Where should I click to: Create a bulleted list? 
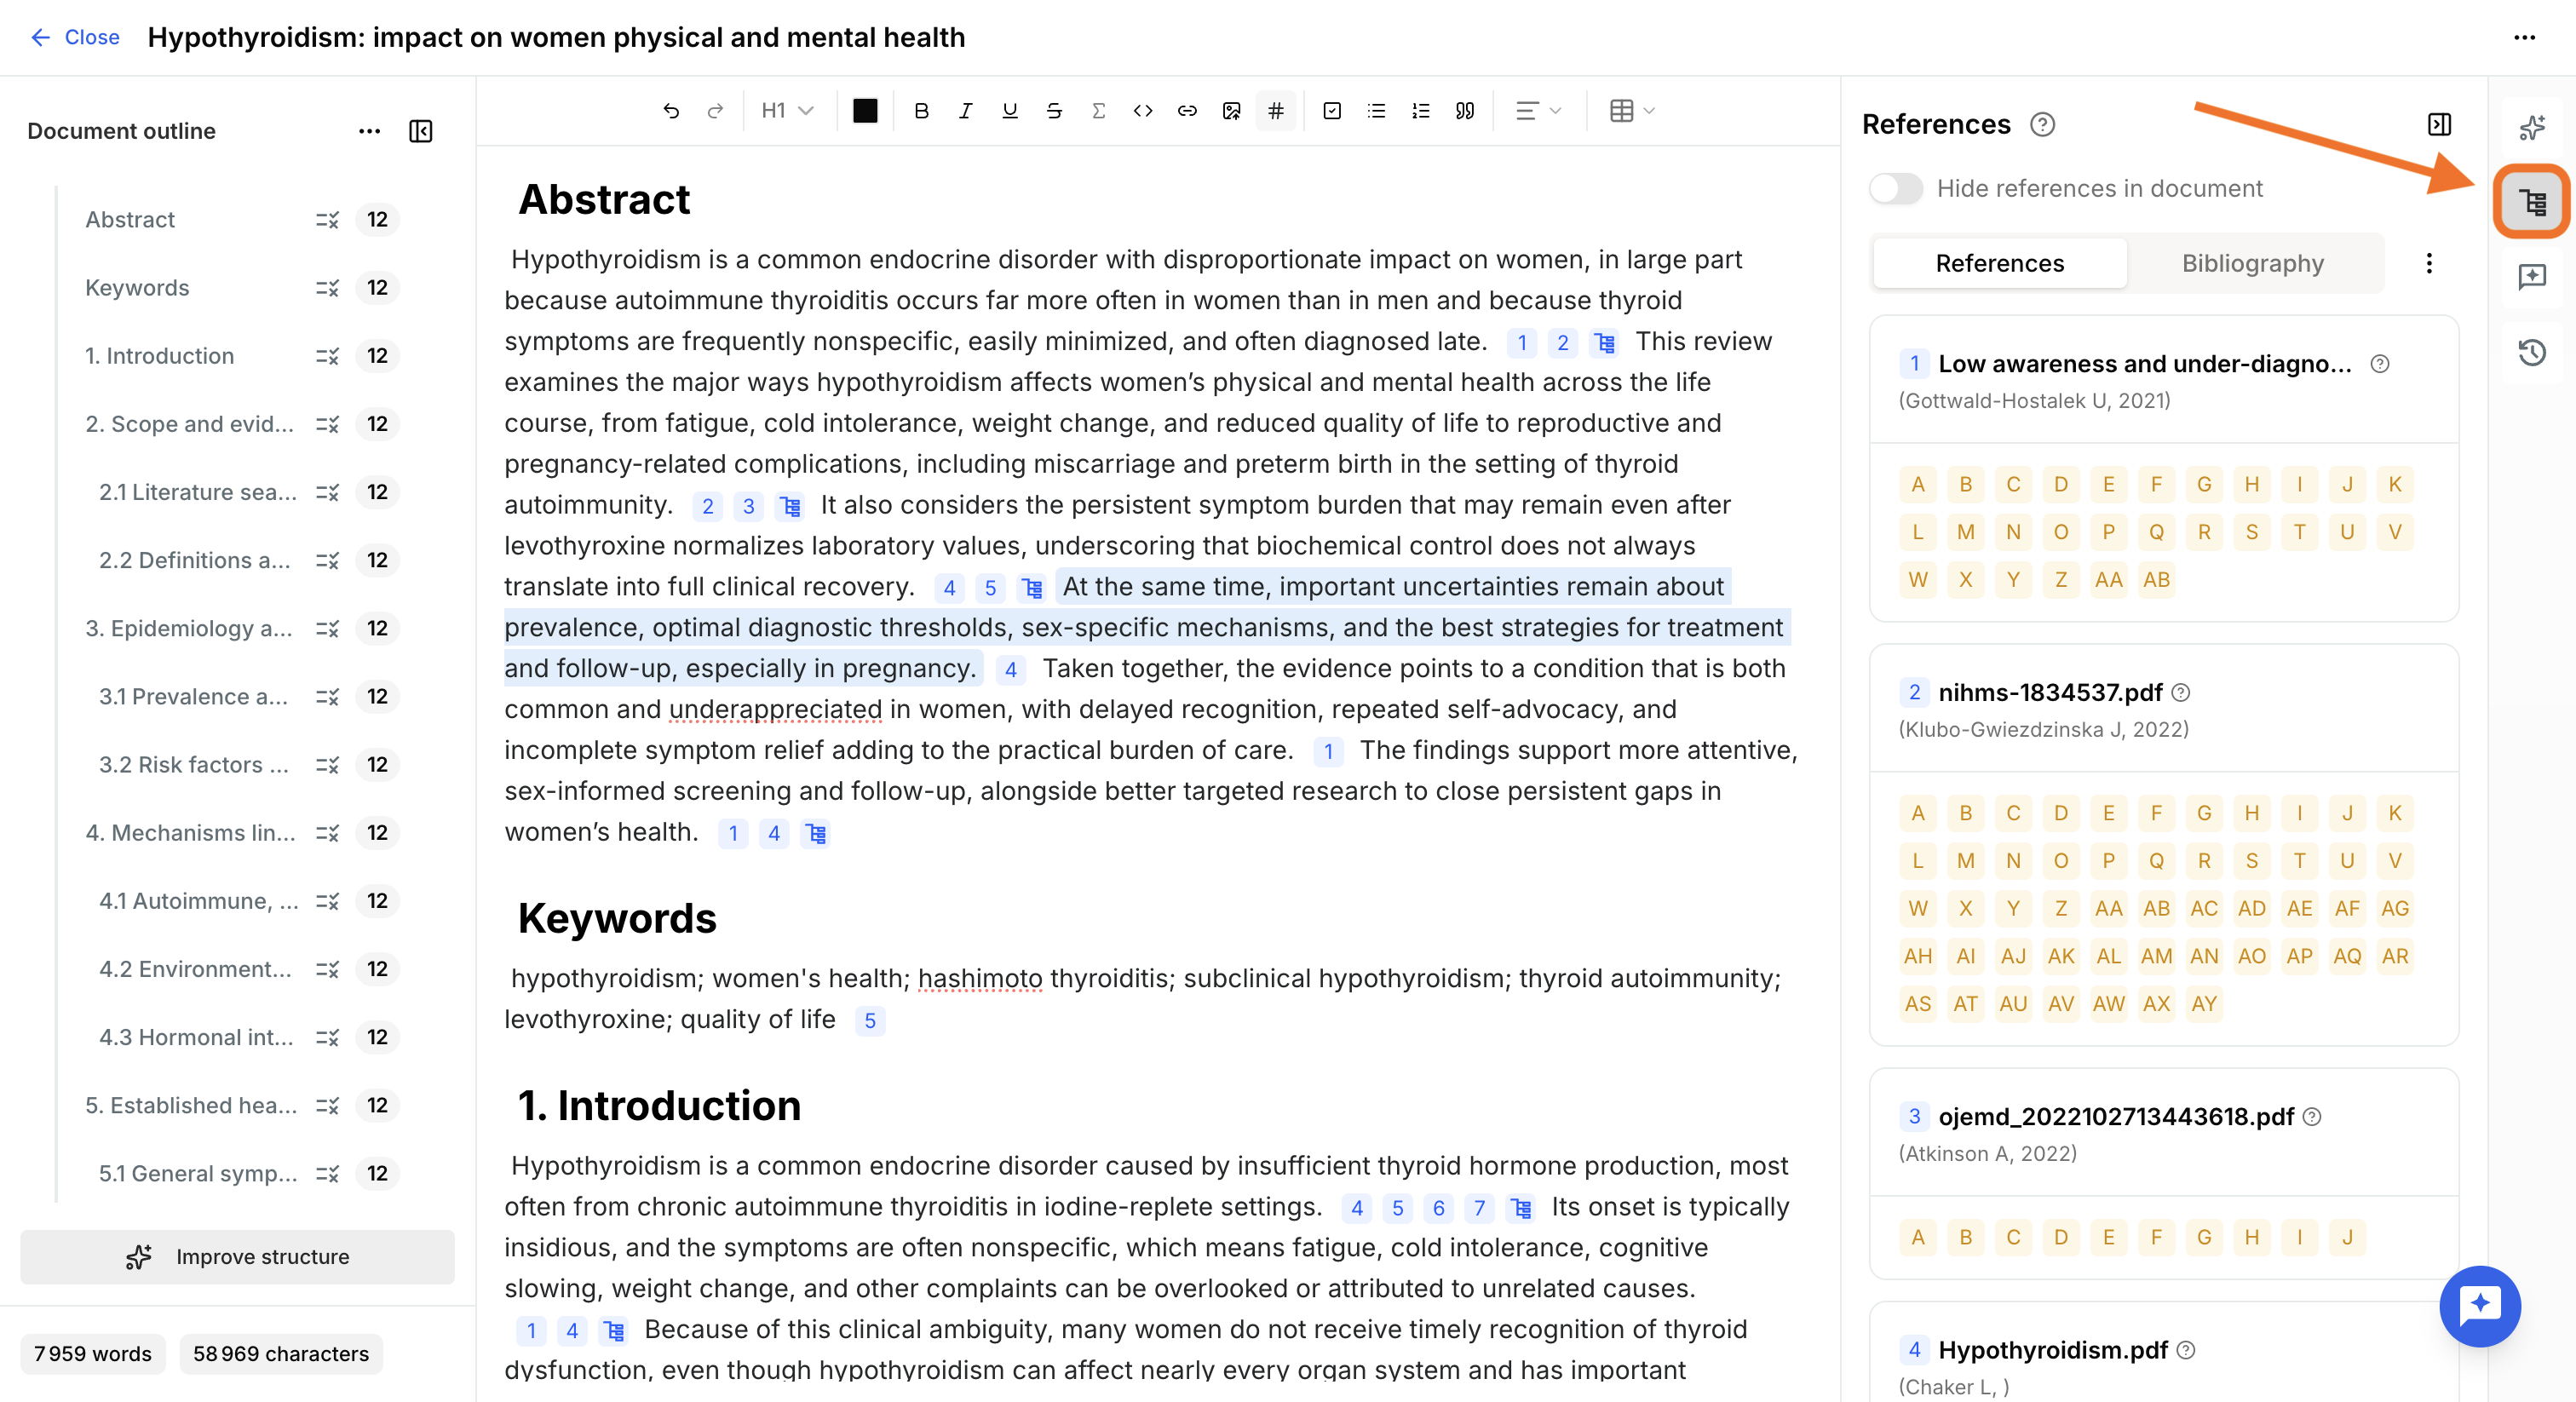[1376, 111]
